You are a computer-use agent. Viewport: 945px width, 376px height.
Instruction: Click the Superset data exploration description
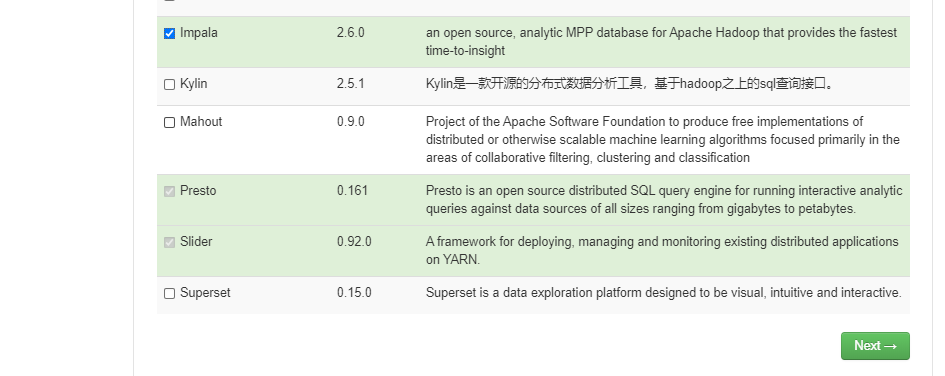[664, 293]
